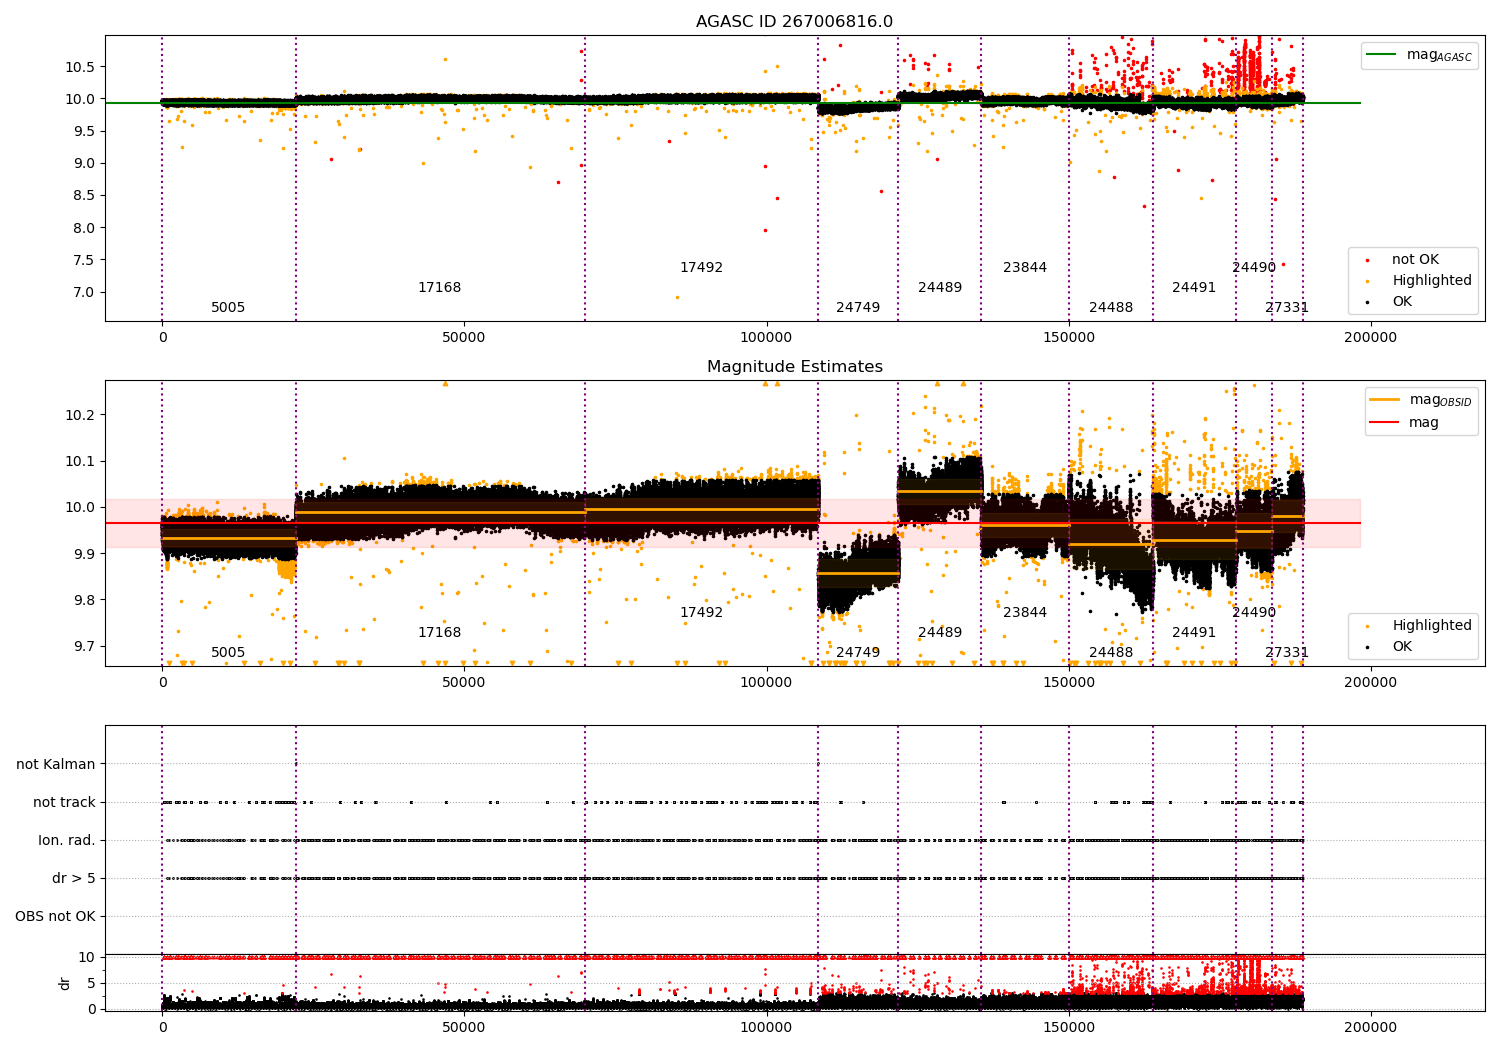The image size is (1500, 1050).
Task: Click the 'dr > 5' row label
Action: (74, 878)
